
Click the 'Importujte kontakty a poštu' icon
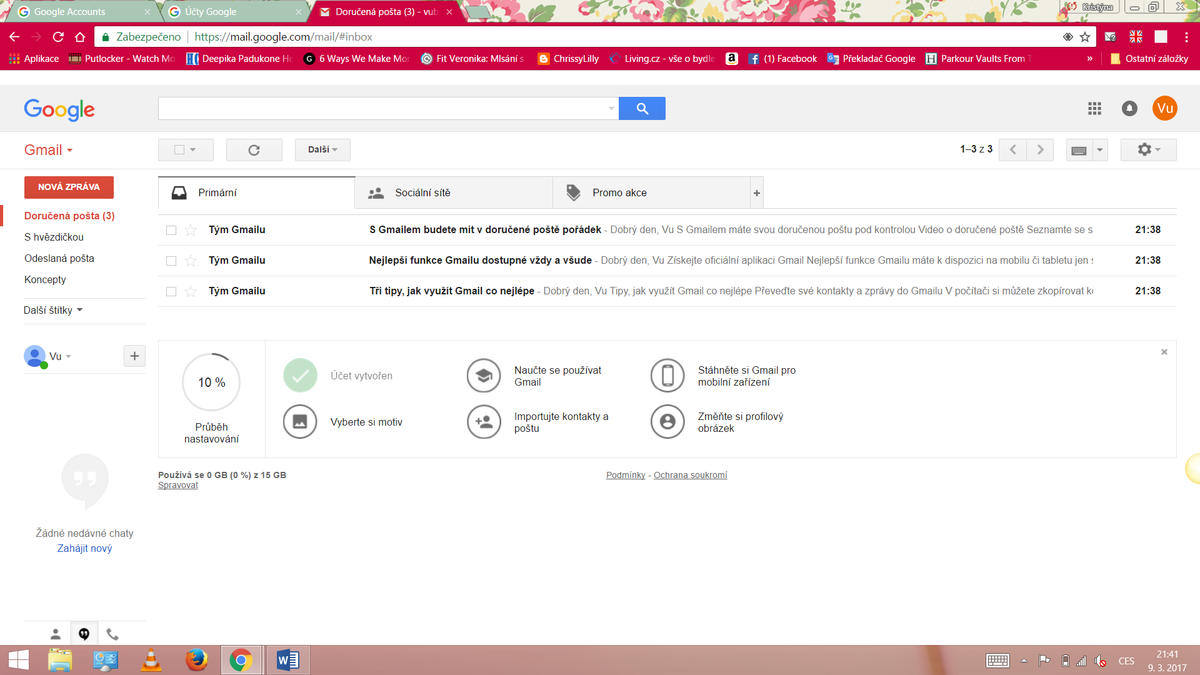tap(484, 422)
